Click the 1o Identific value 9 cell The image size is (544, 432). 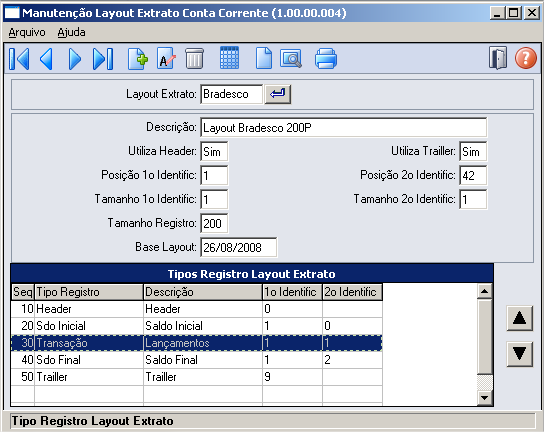tap(292, 377)
